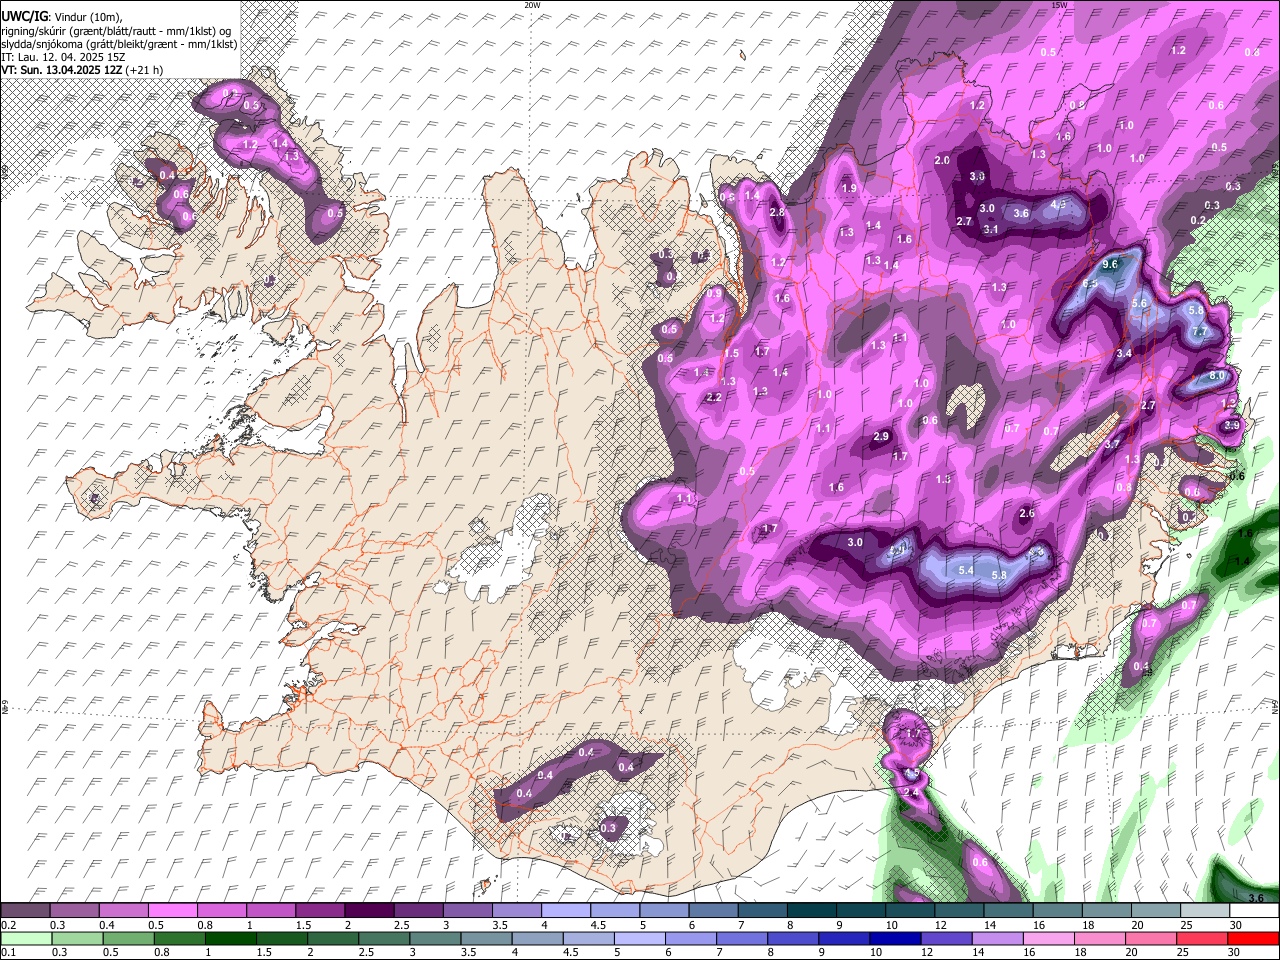The image size is (1280, 960).
Task: Click the 8.0 precipitation value near the east coast
Action: click(x=1216, y=376)
